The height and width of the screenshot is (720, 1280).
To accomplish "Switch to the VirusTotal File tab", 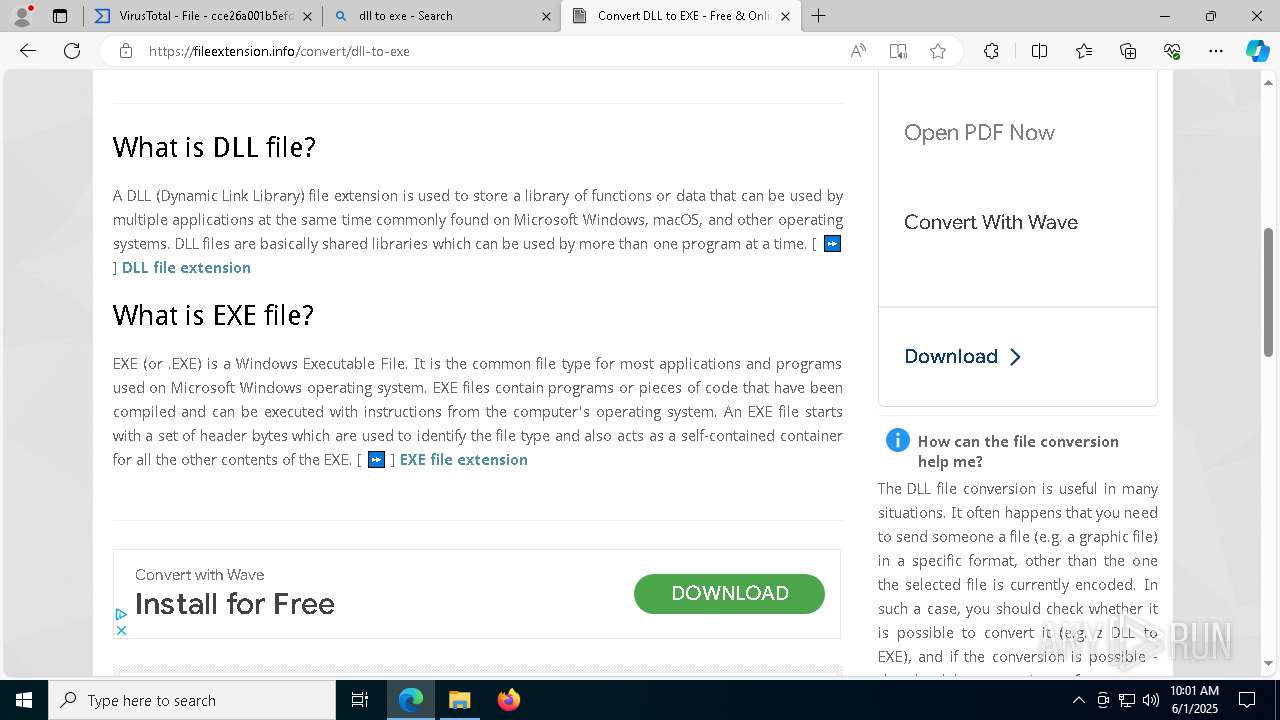I will click(204, 16).
